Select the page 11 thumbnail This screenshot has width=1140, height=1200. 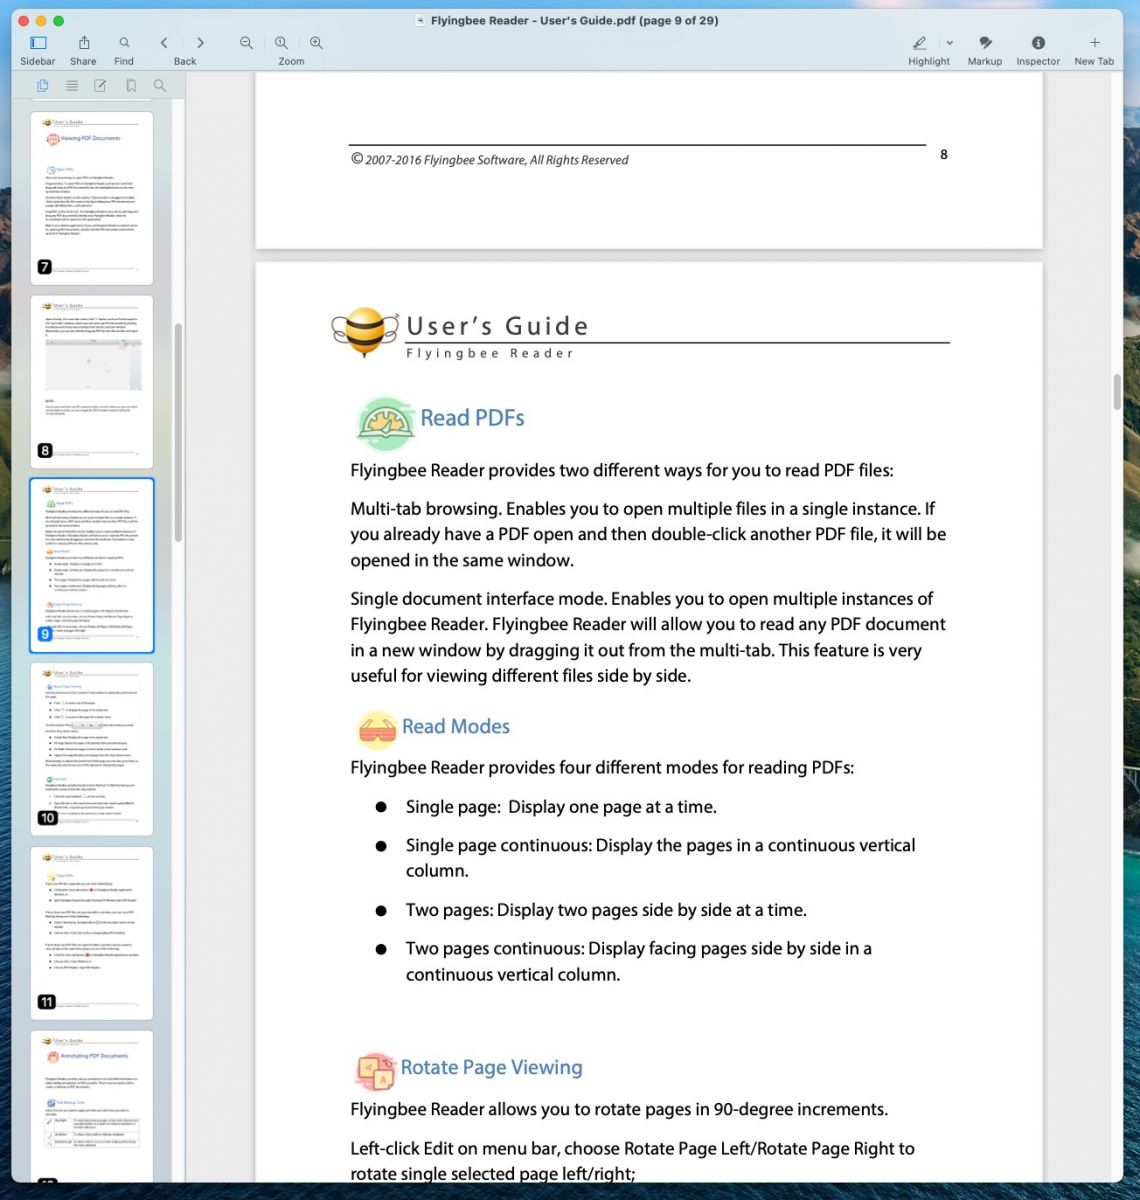(92, 933)
